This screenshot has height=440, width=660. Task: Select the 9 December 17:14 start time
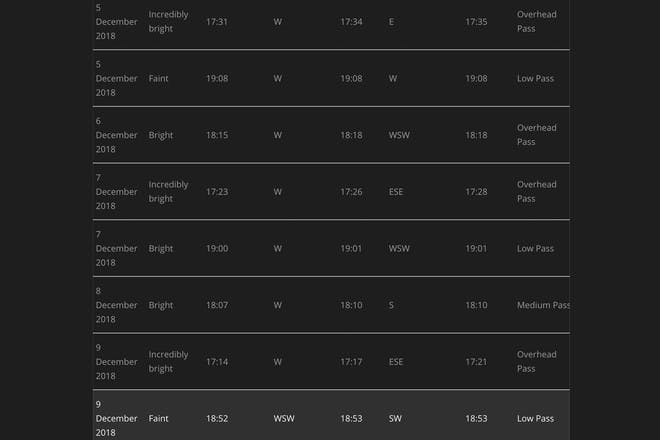[217, 362]
